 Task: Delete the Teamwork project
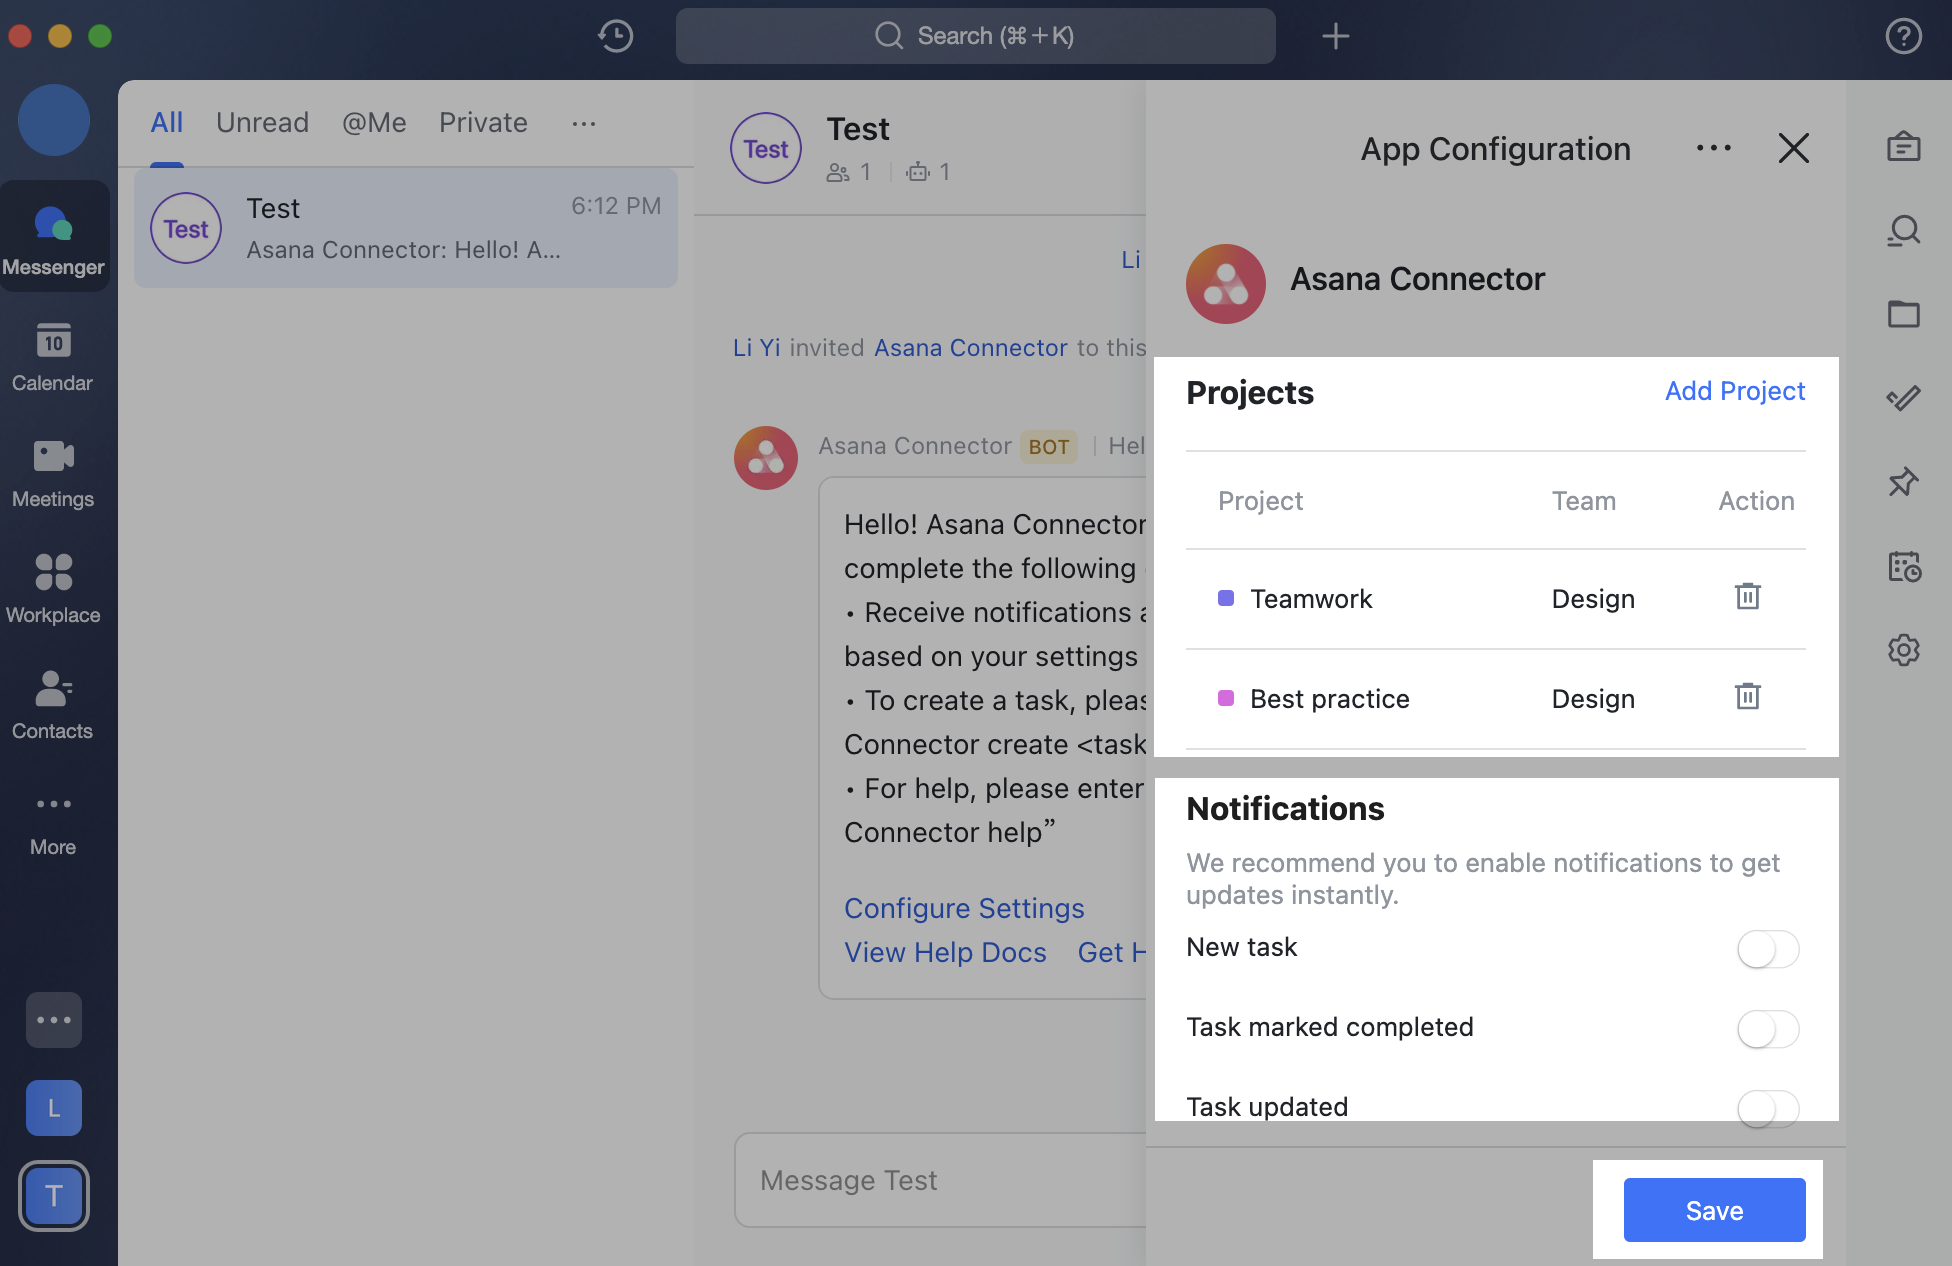pyautogui.click(x=1747, y=597)
